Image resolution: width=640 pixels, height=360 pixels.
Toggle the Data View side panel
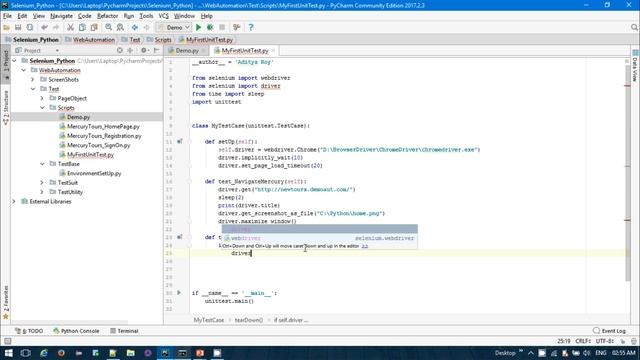click(x=635, y=66)
